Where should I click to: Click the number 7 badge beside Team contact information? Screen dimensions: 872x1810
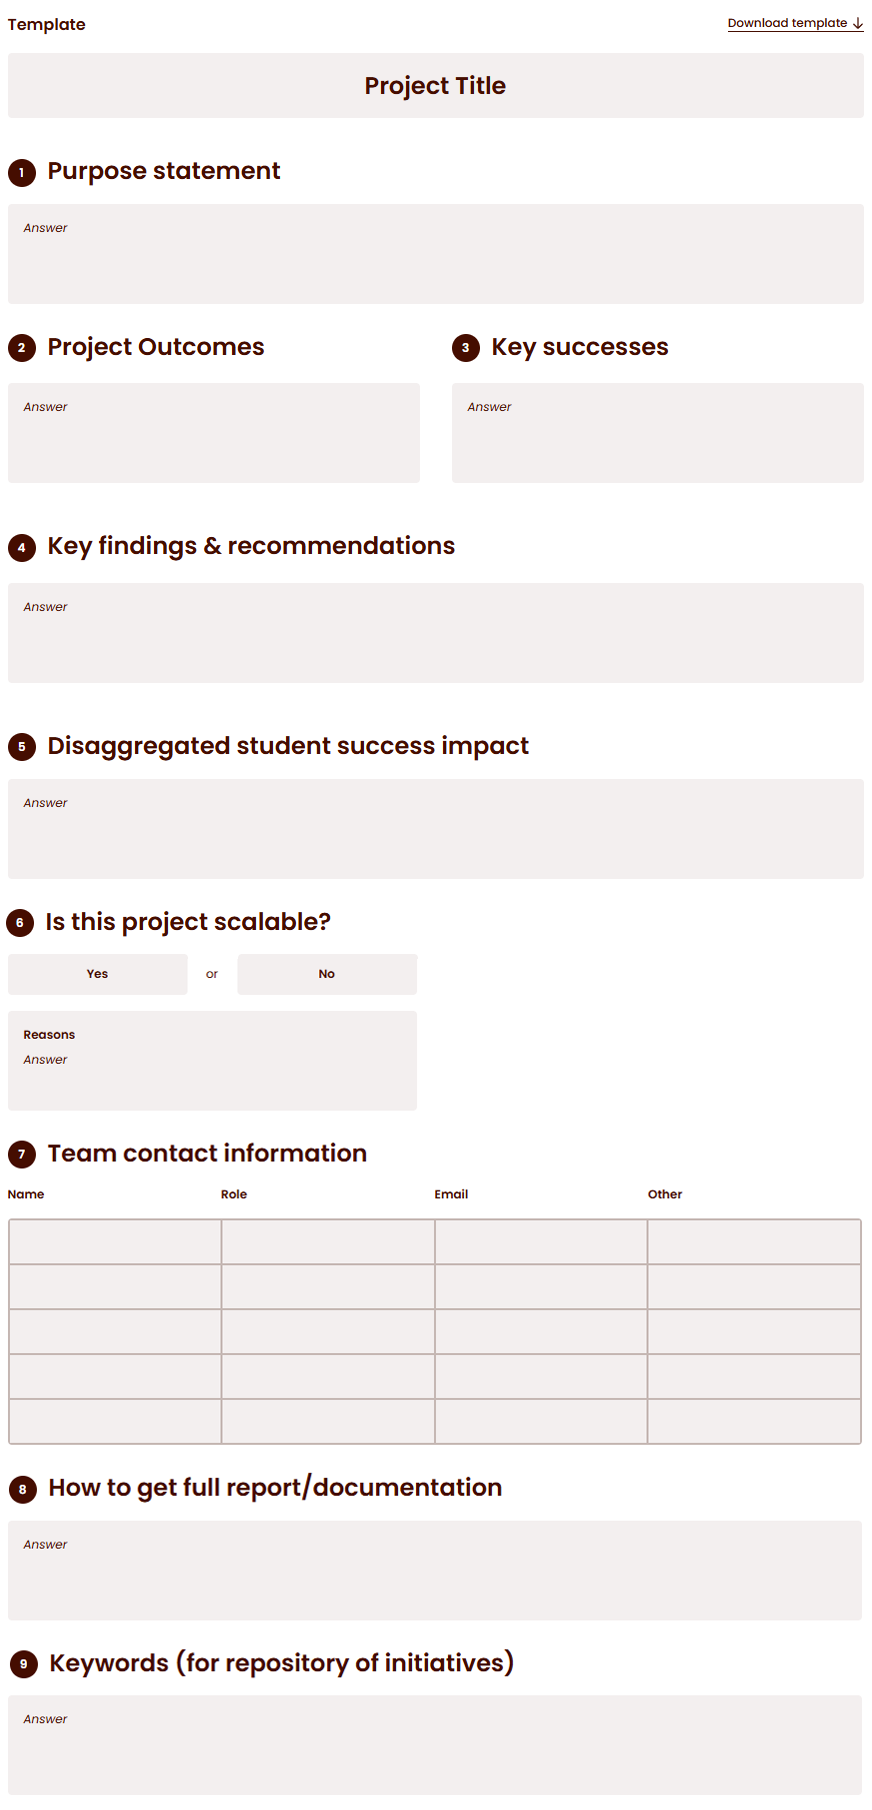point(22,1154)
